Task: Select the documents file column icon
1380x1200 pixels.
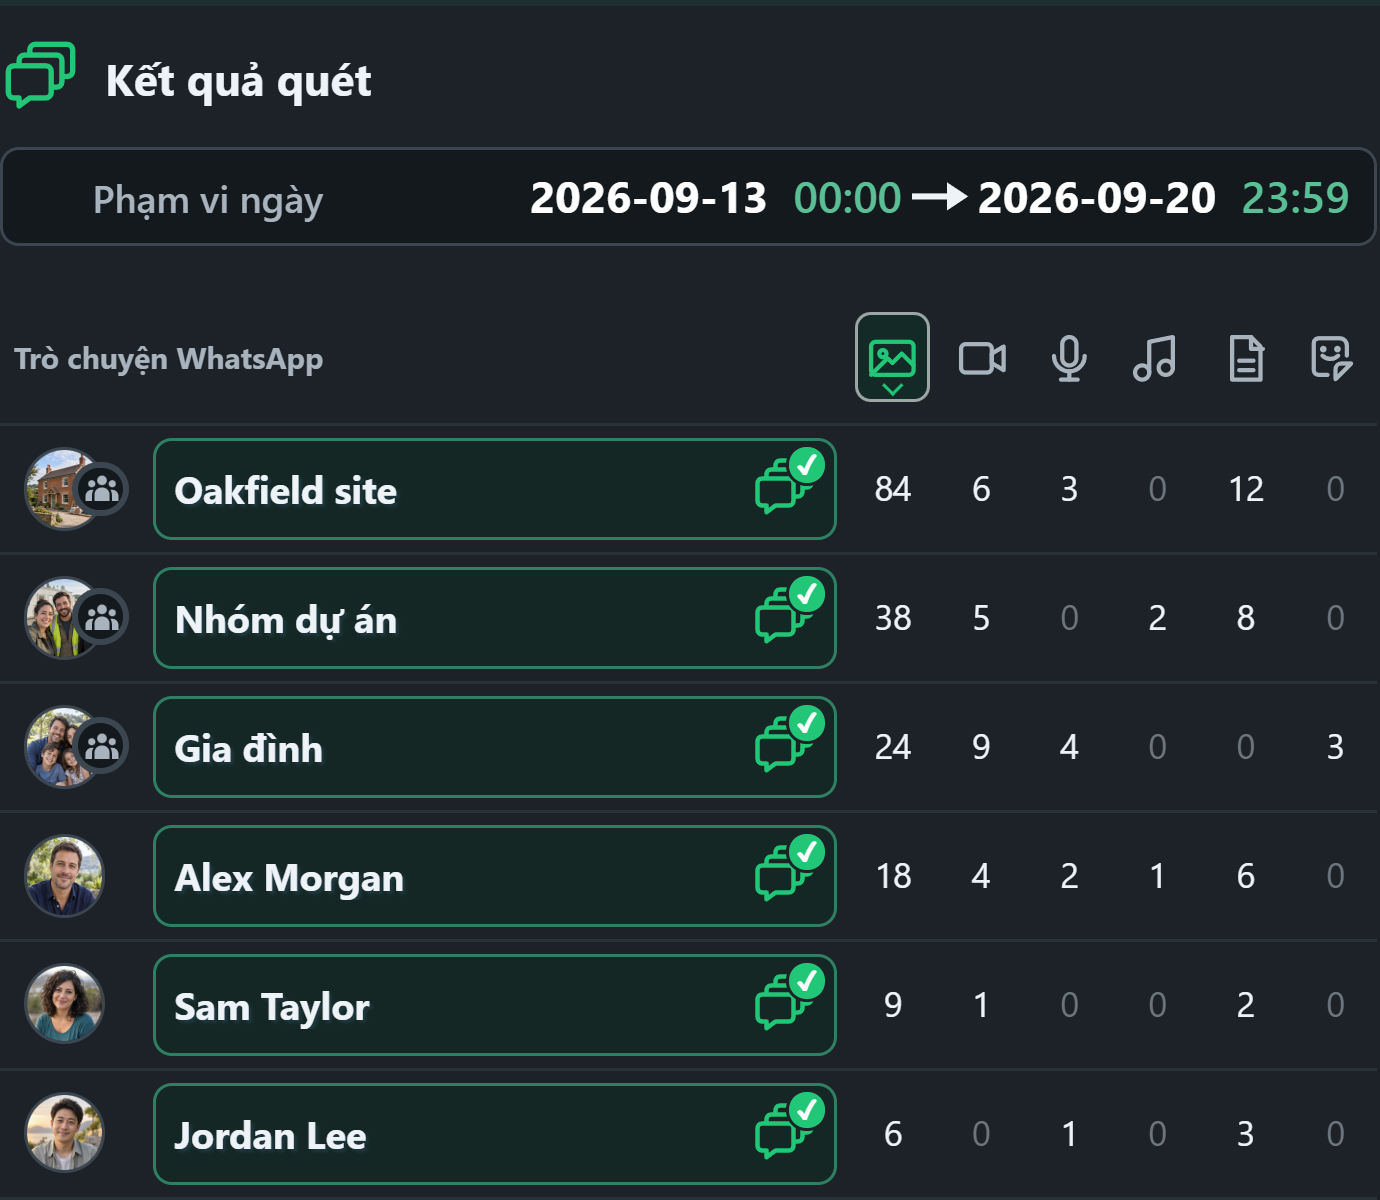Action: [x=1246, y=358]
